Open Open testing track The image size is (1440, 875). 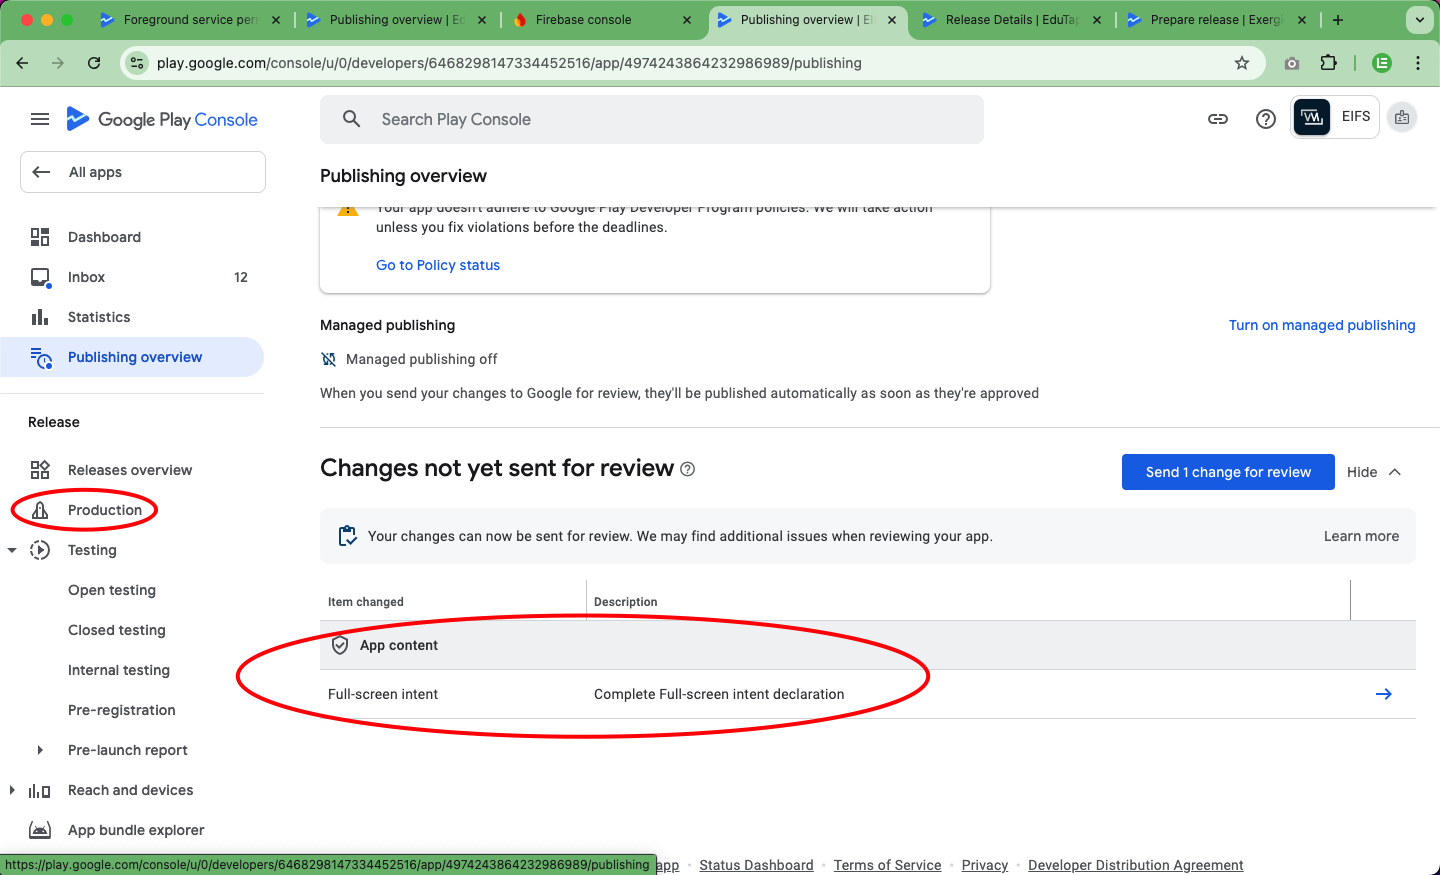(x=112, y=590)
